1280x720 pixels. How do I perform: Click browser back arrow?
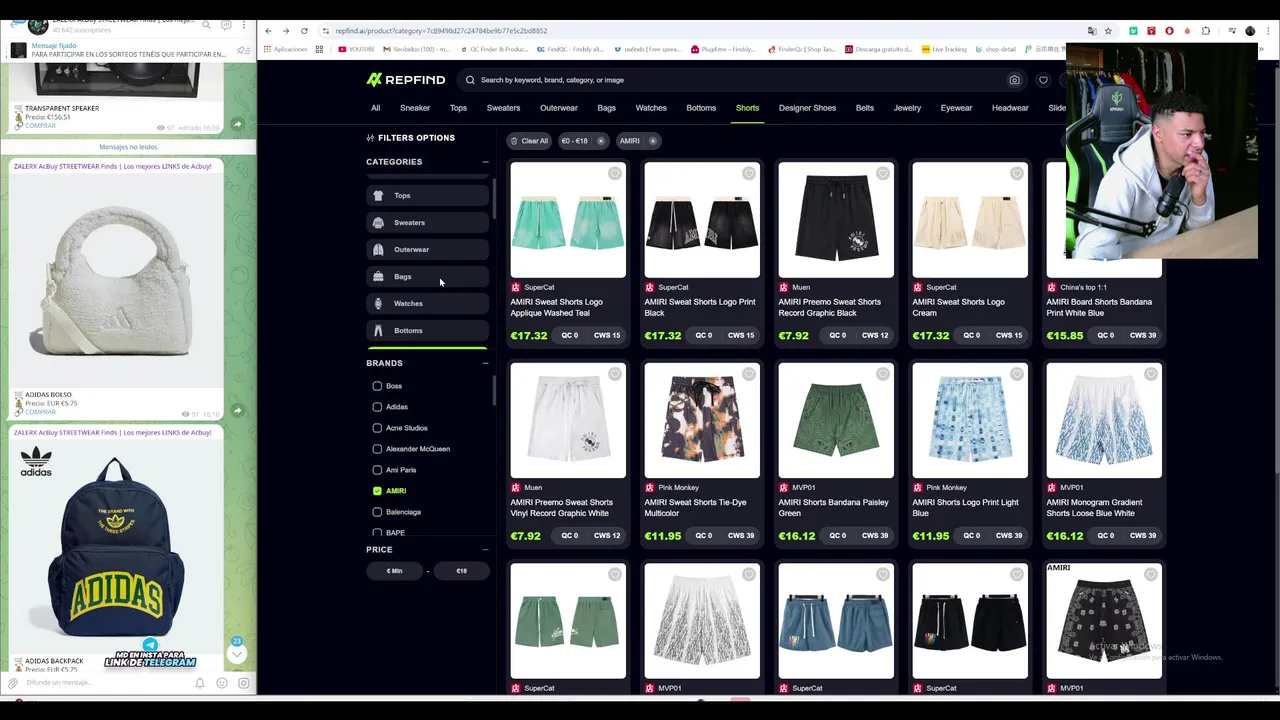click(269, 31)
